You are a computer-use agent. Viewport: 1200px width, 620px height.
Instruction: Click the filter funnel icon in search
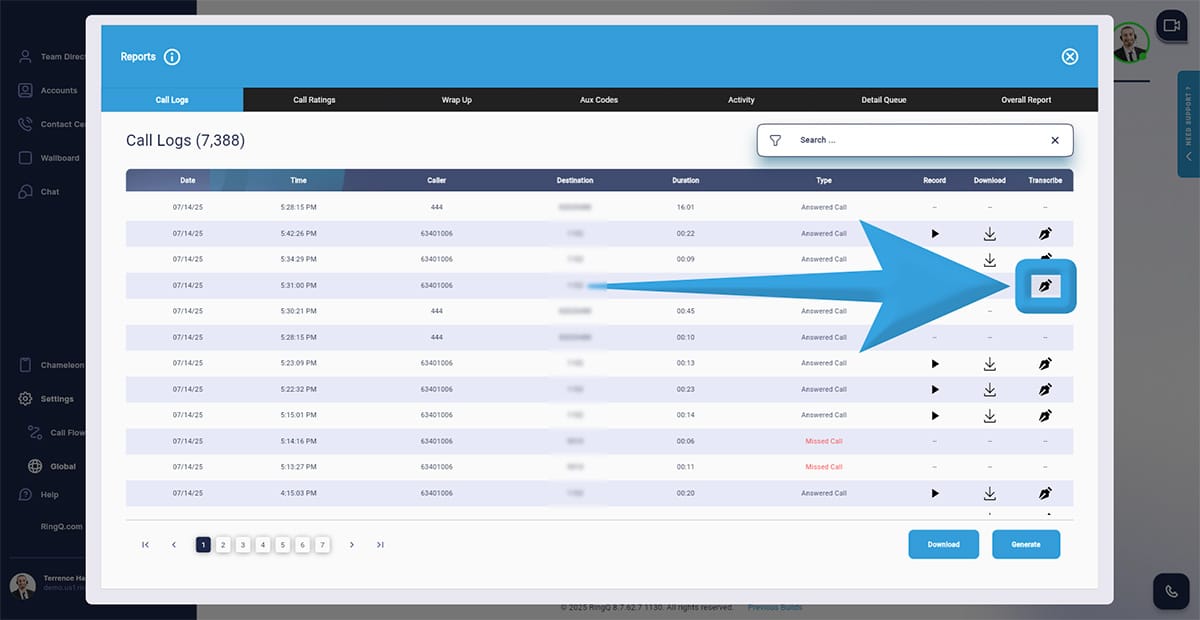[775, 141]
